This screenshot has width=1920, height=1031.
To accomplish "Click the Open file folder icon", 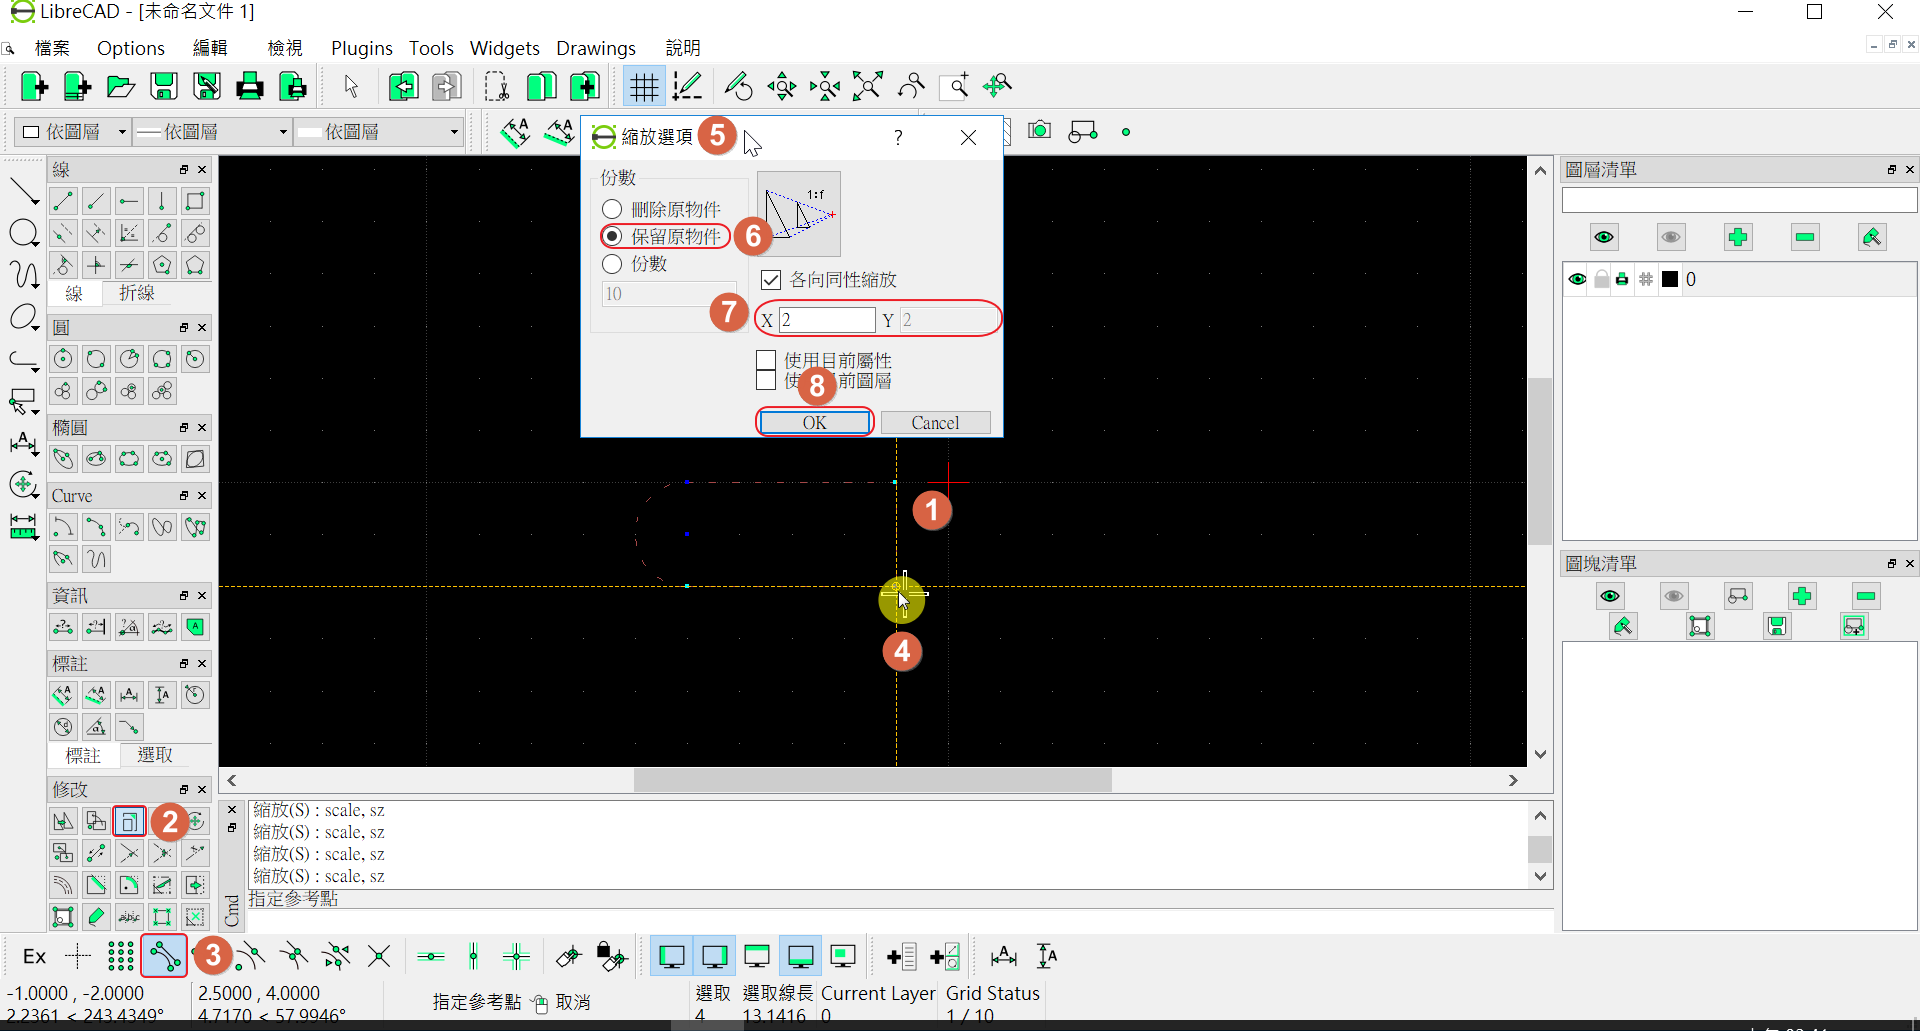I will pos(121,87).
